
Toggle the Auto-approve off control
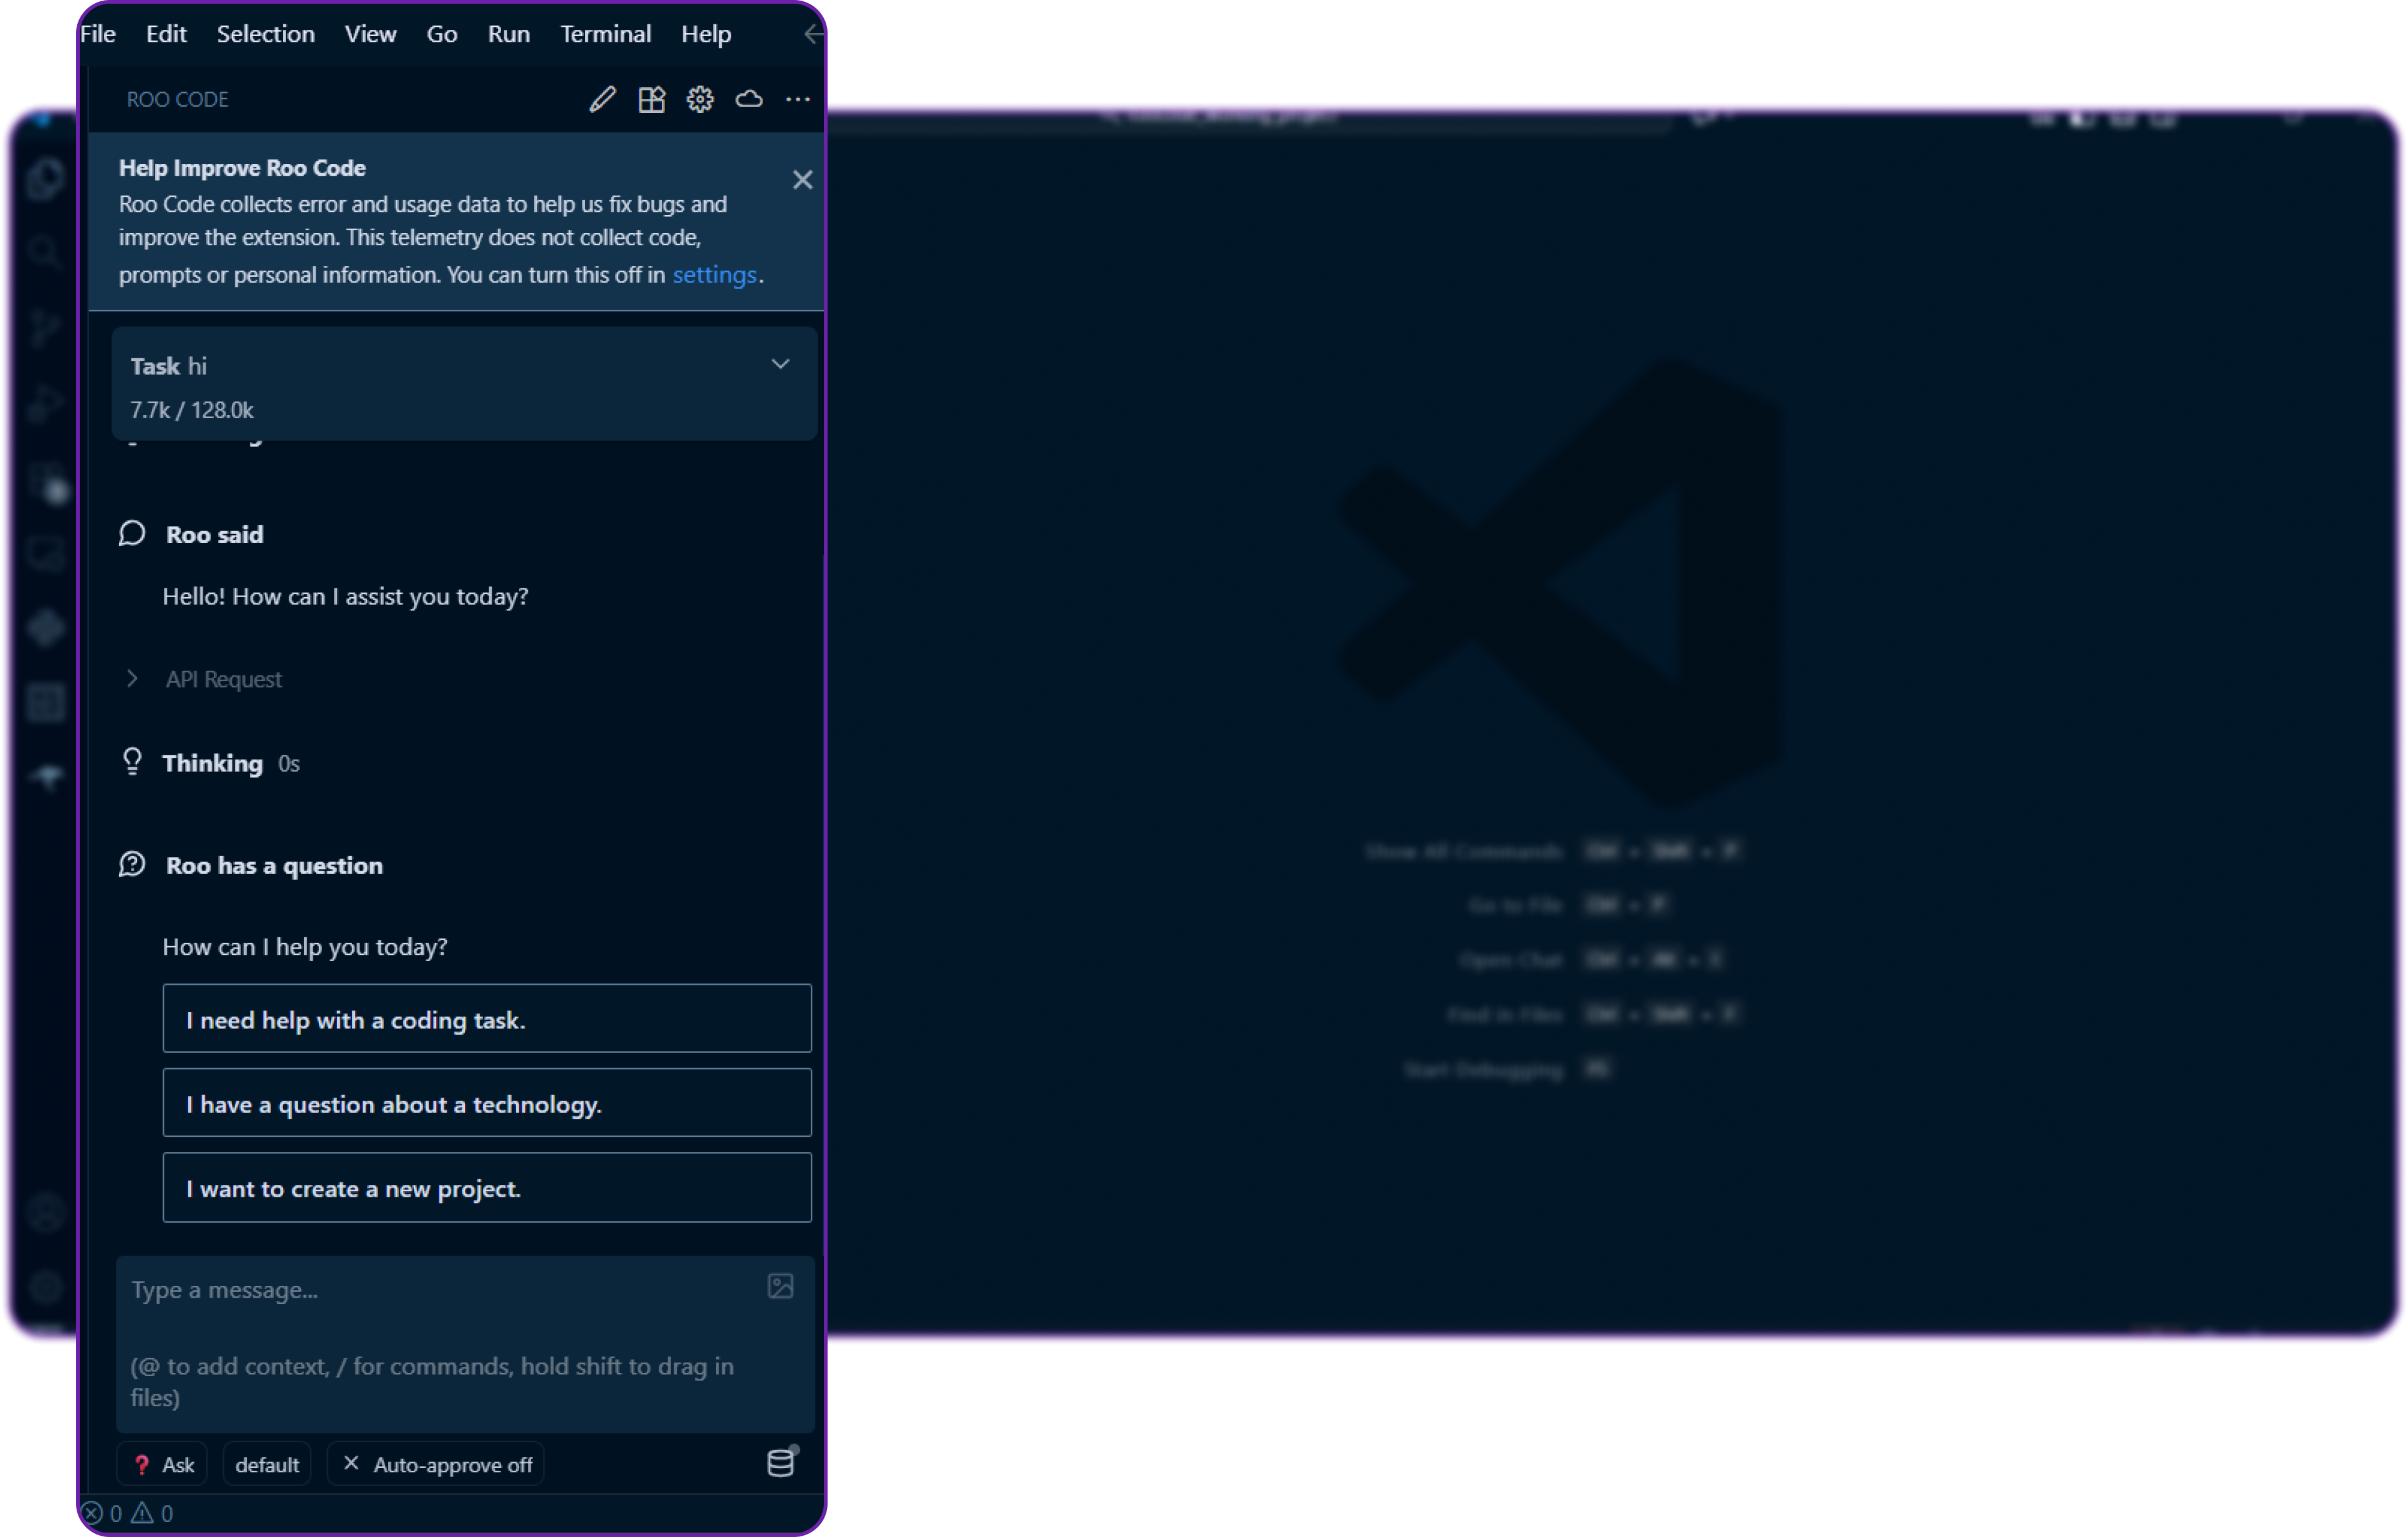[x=437, y=1465]
